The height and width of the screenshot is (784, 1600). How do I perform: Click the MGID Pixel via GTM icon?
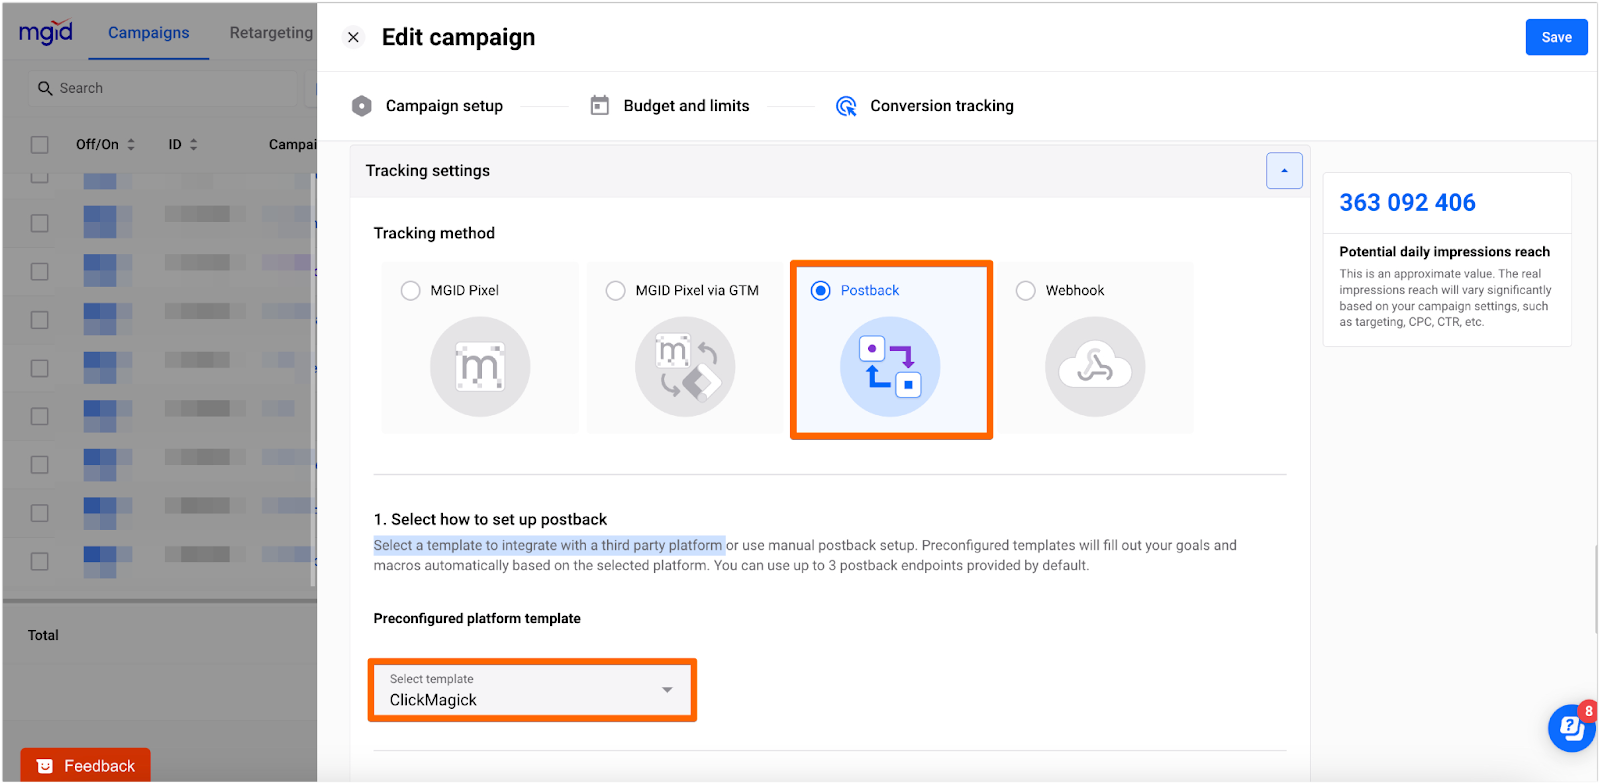pos(685,367)
